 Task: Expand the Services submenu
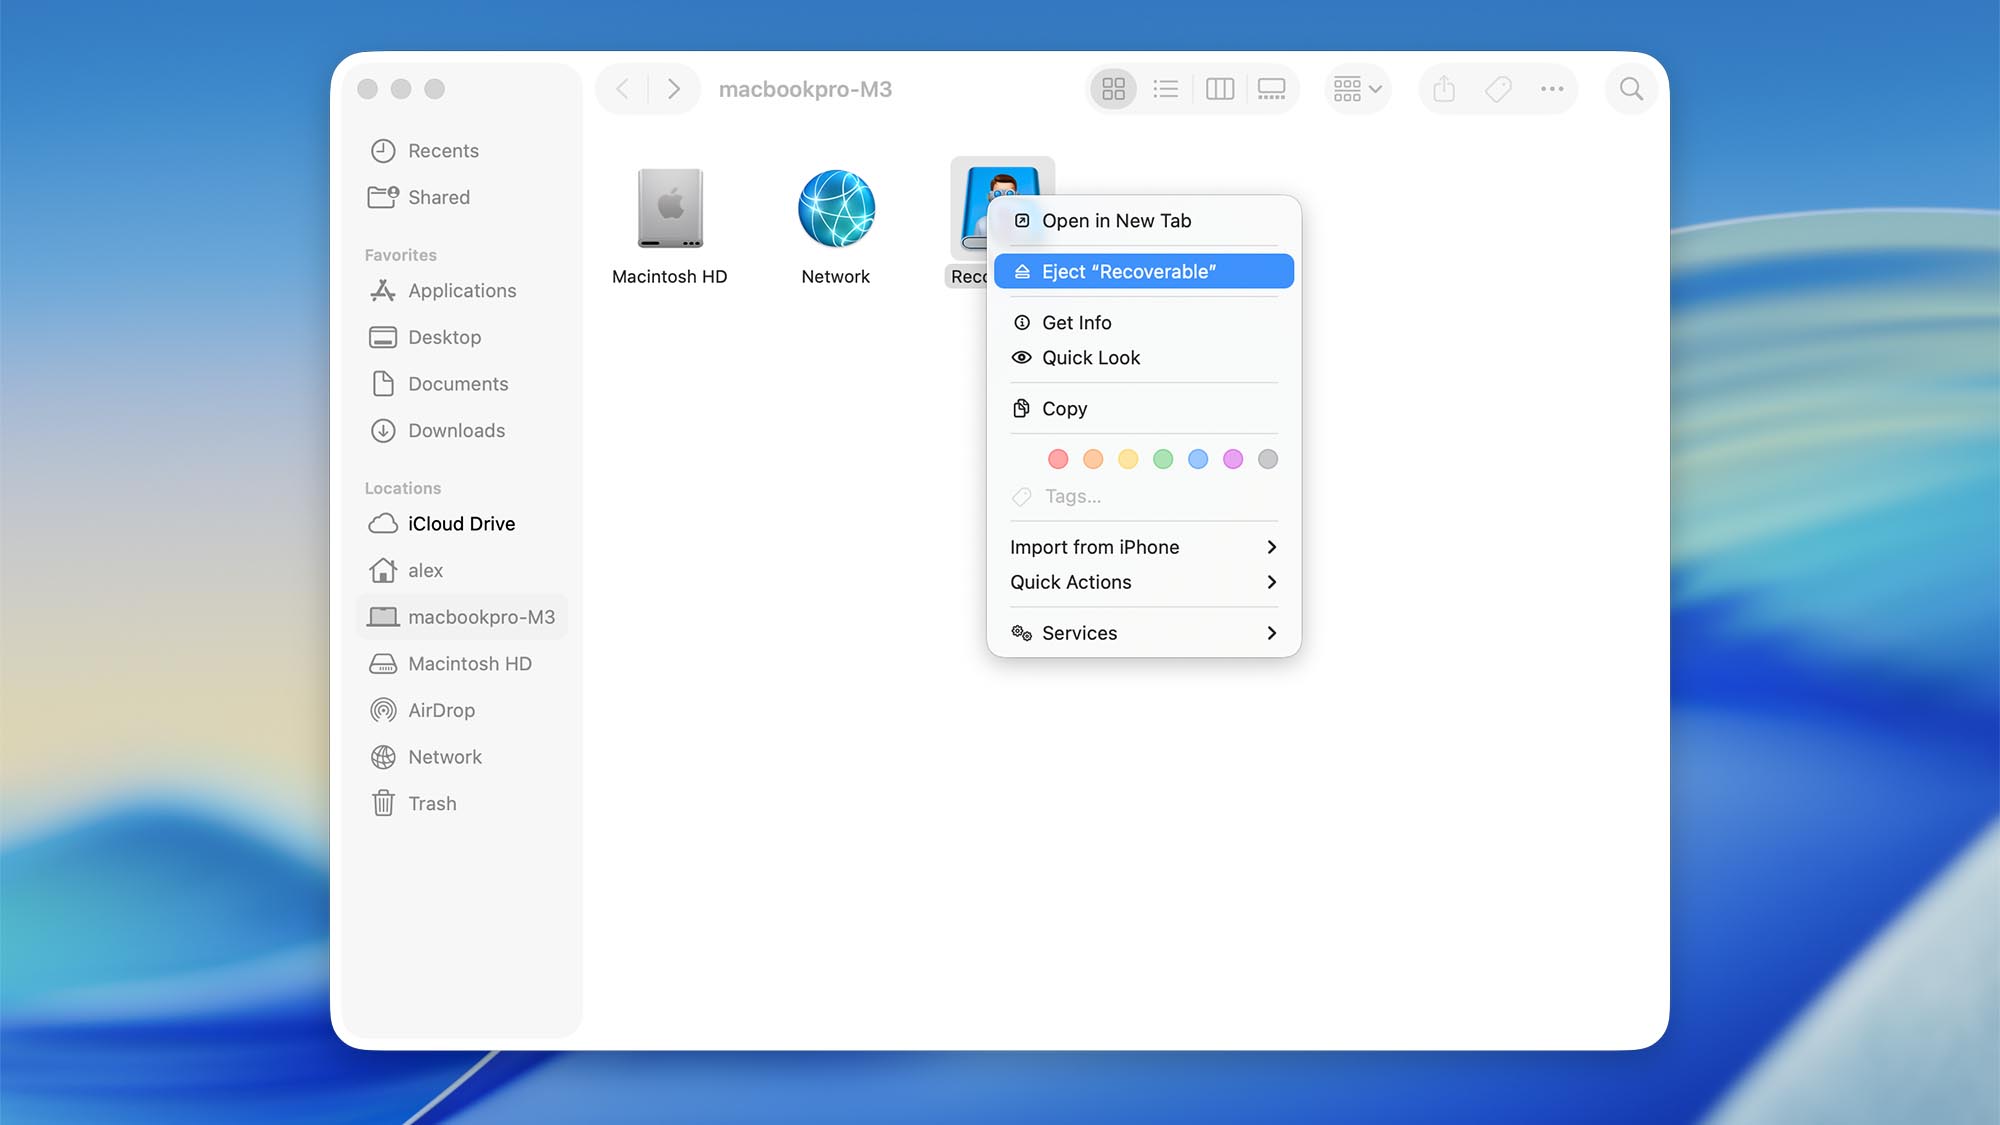(x=1143, y=633)
